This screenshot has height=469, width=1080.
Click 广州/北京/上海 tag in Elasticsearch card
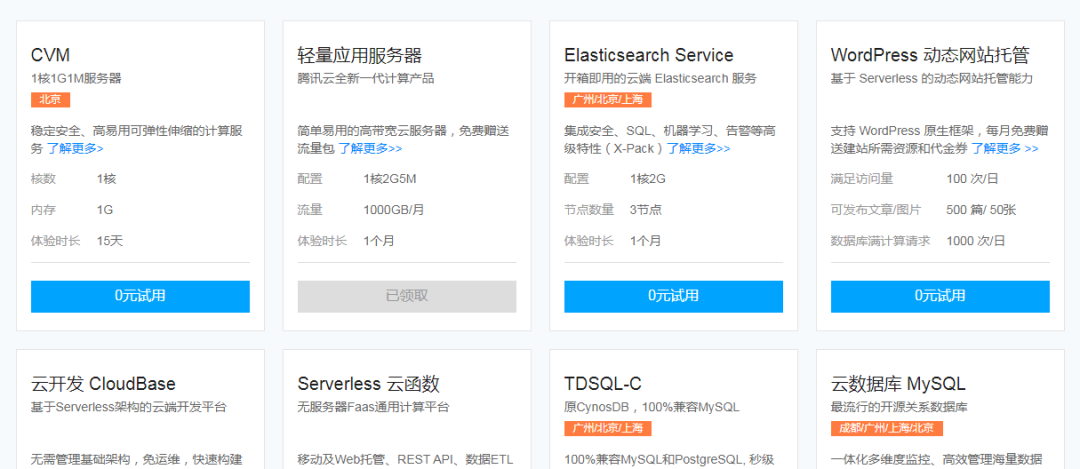(x=608, y=100)
